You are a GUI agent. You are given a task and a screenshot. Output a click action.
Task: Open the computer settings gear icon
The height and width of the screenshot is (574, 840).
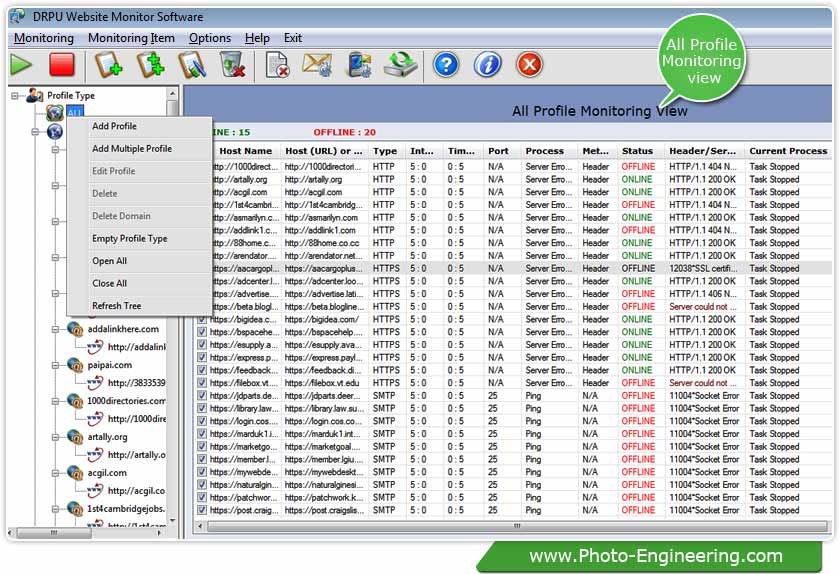click(x=359, y=65)
